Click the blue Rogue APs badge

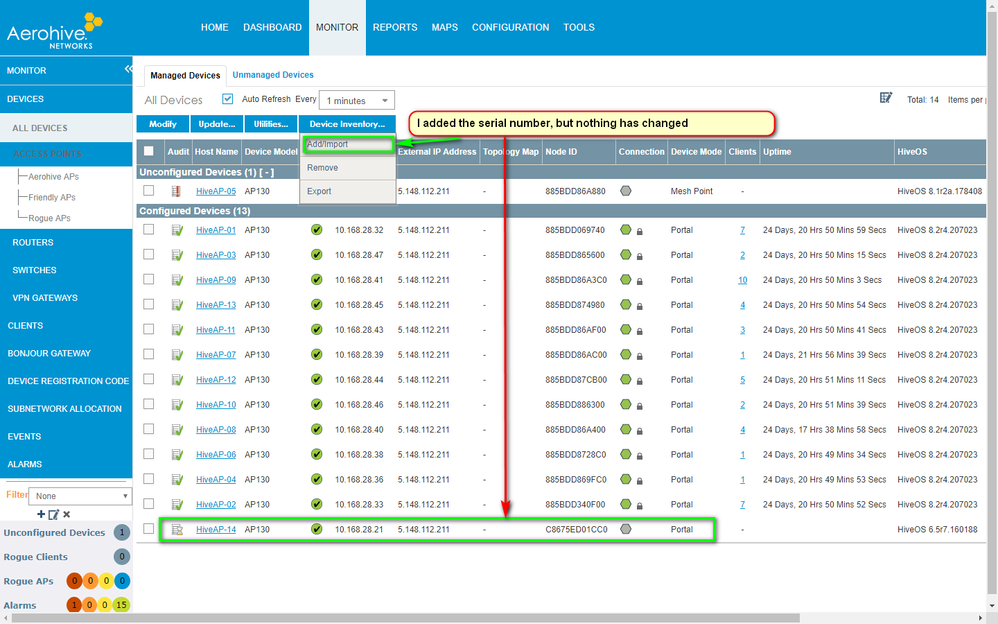pos(122,581)
